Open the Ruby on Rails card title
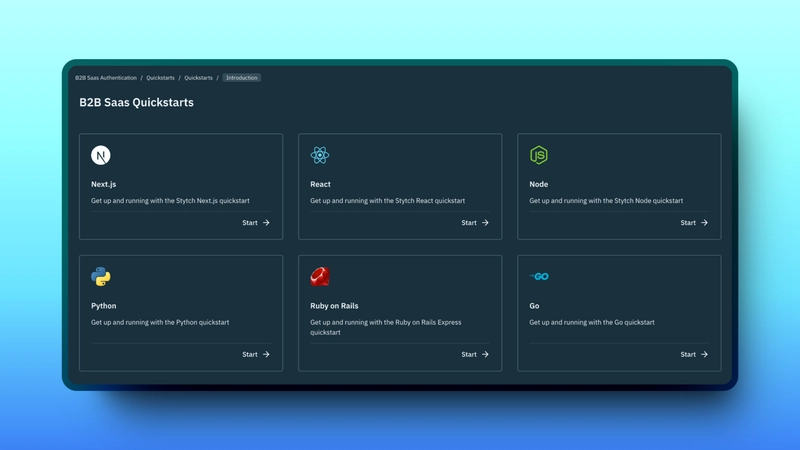This screenshot has width=800, height=450. [334, 306]
